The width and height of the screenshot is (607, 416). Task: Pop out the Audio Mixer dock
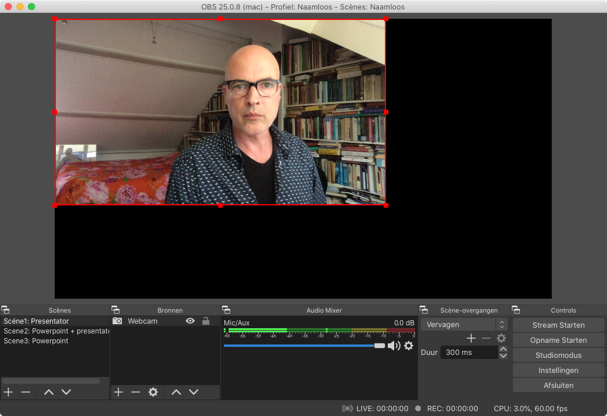[226, 310]
